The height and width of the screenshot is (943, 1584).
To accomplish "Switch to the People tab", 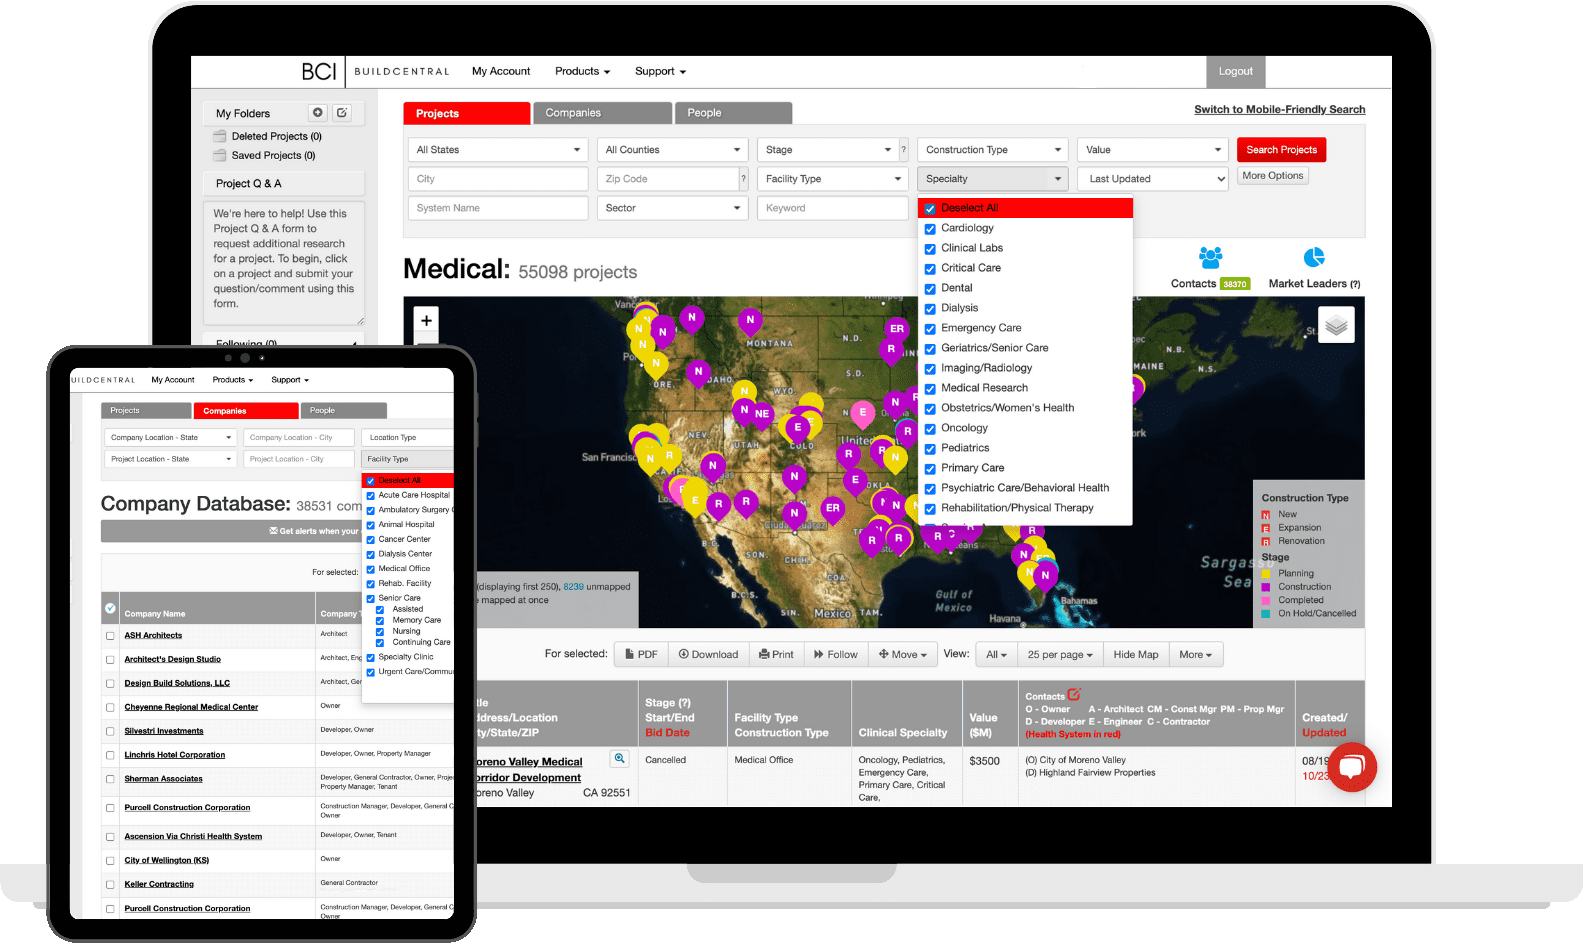I will pos(734,113).
